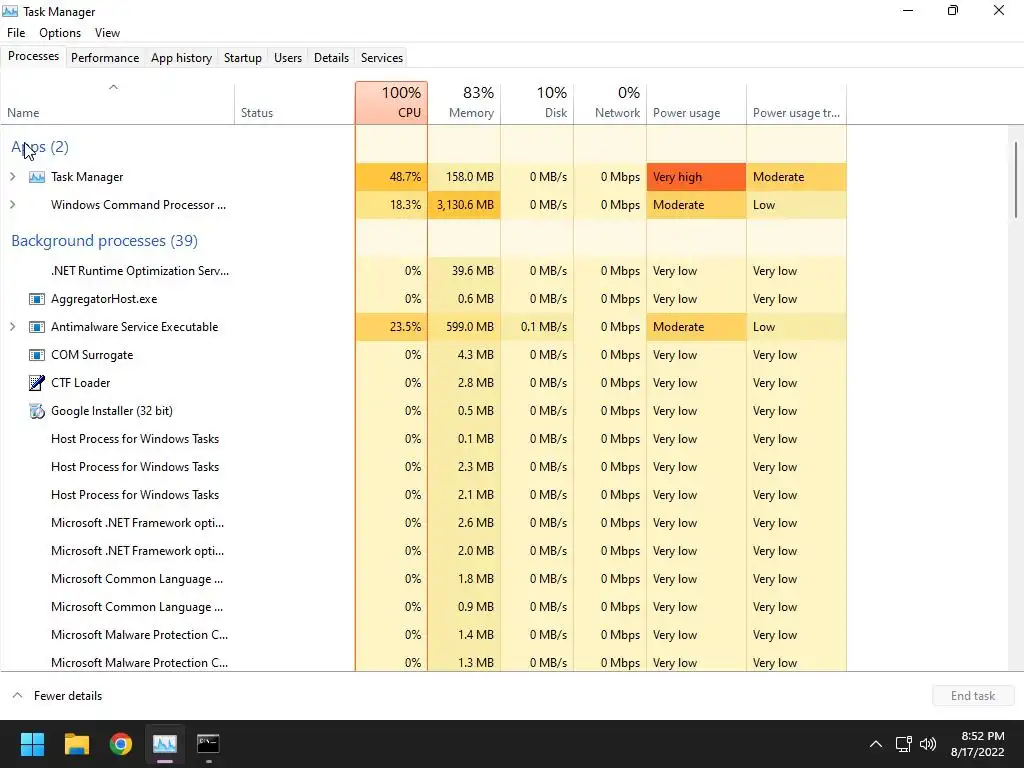
Task: Sort by the Power usage column header
Action: click(696, 103)
